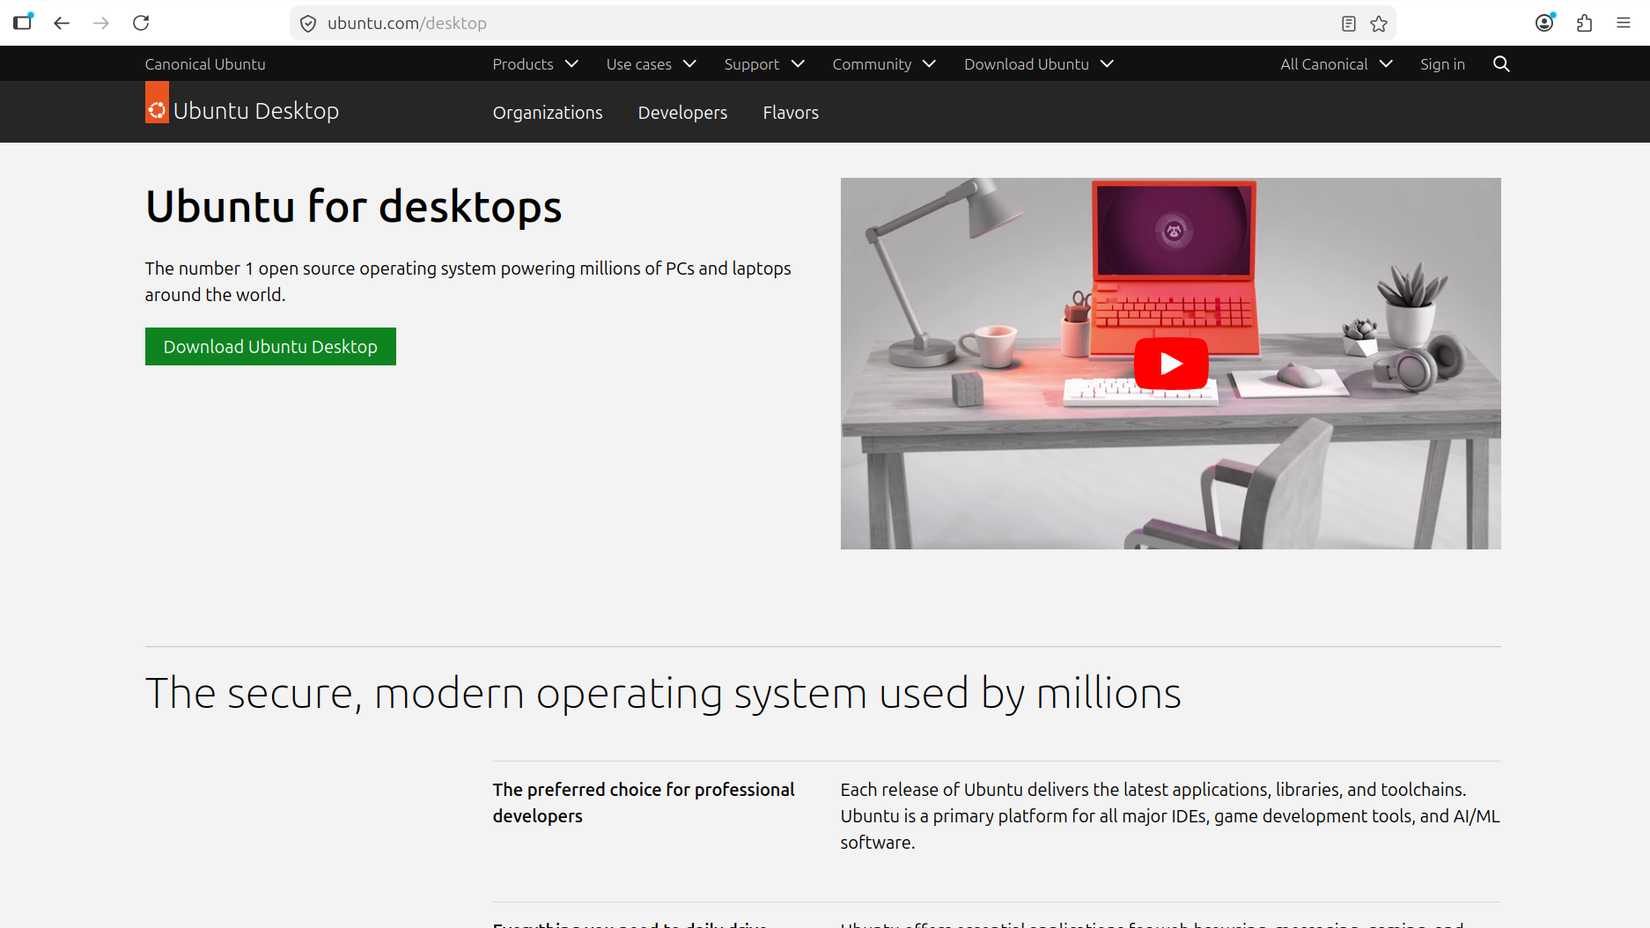This screenshot has width=1650, height=928.
Task: Reload the page with refresh icon
Action: point(141,23)
